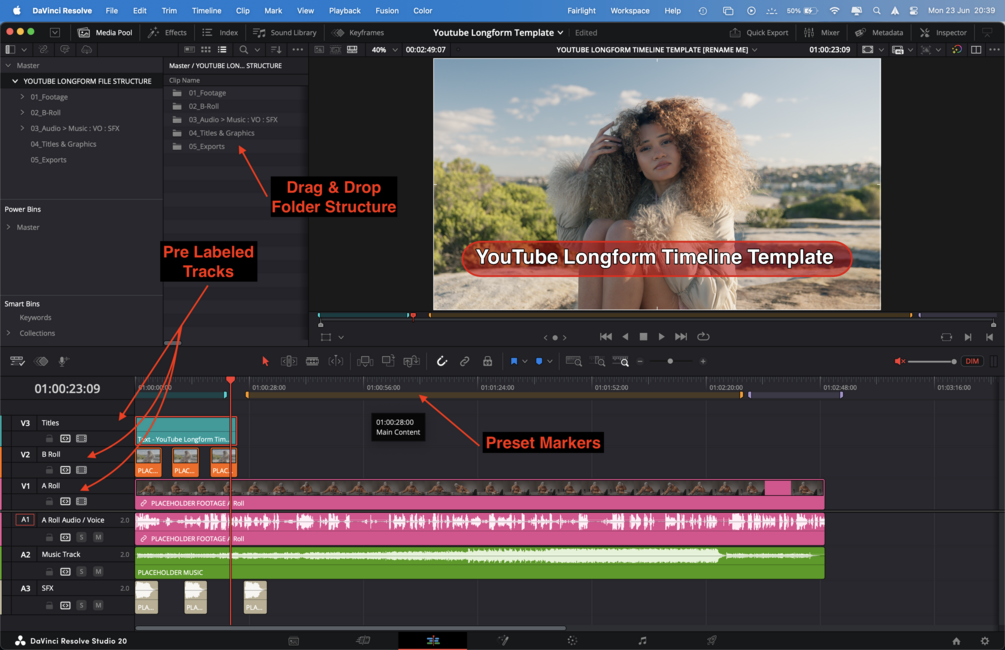
Task: Expand the 01_Footage bin in tree
Action: [x=22, y=97]
